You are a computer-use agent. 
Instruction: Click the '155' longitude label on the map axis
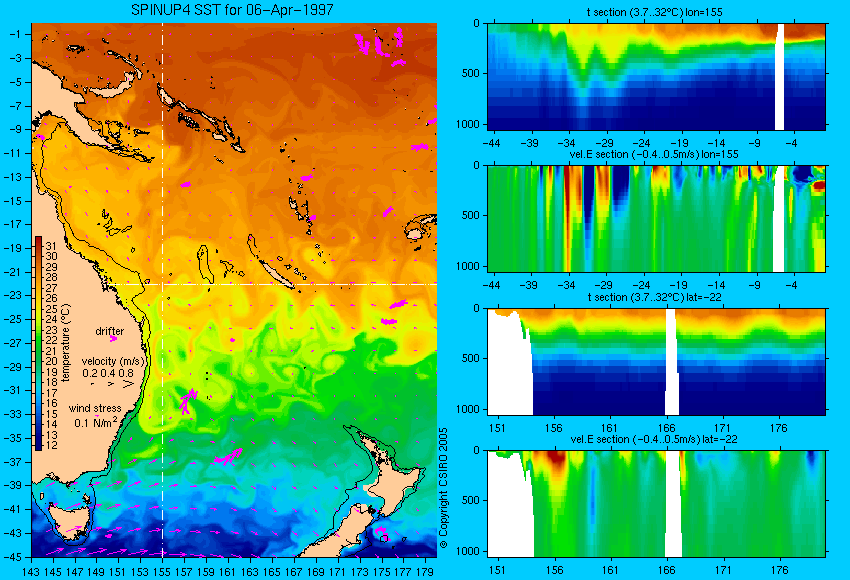[162, 571]
